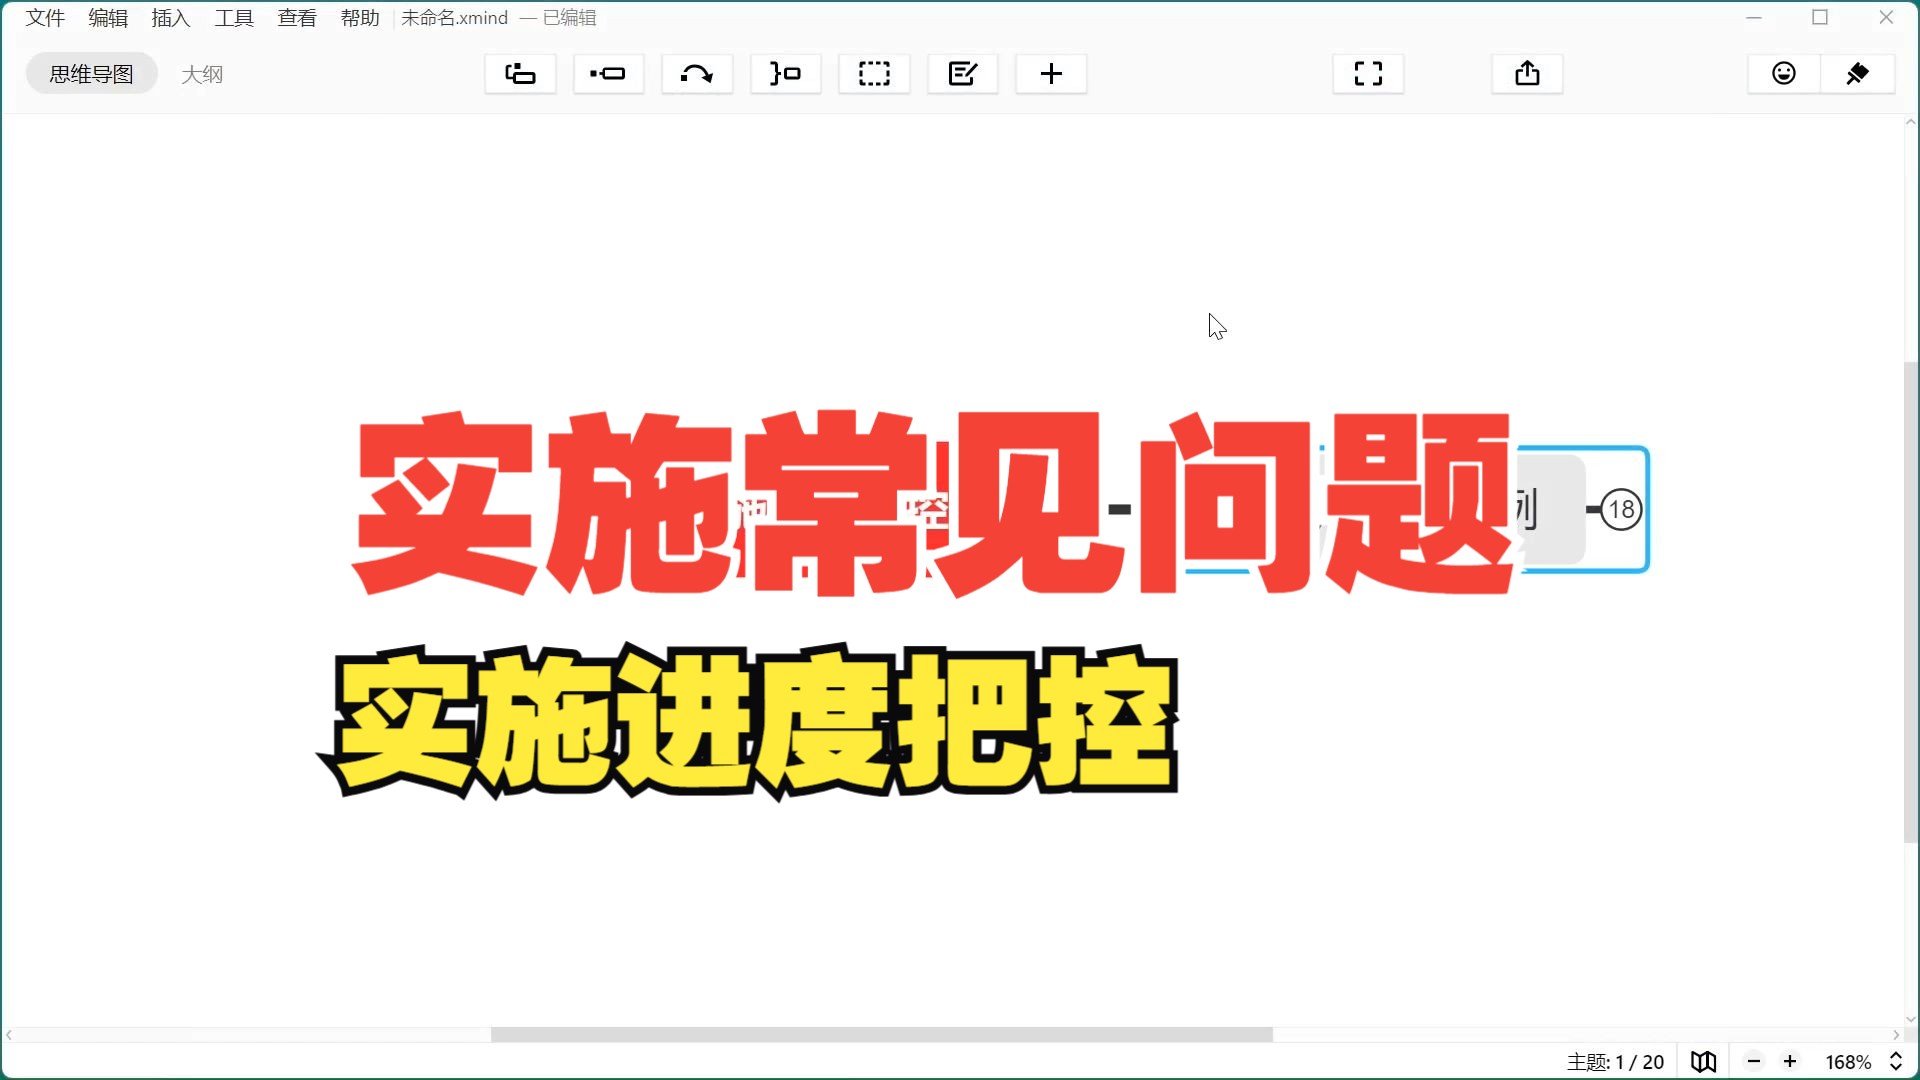The width and height of the screenshot is (1920, 1080).
Task: Minimize the XMind window
Action: point(1754,17)
